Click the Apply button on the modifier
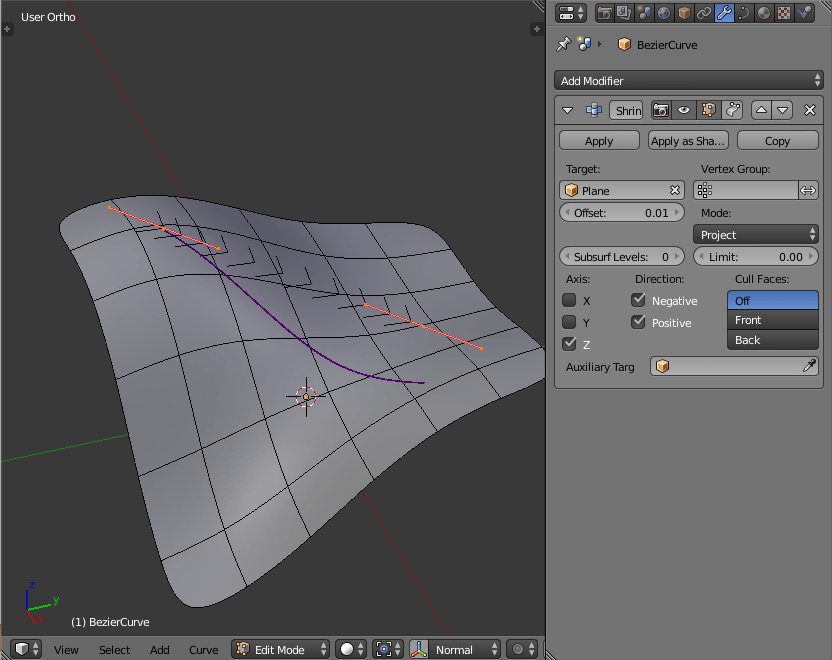The width and height of the screenshot is (832, 660). click(x=598, y=140)
